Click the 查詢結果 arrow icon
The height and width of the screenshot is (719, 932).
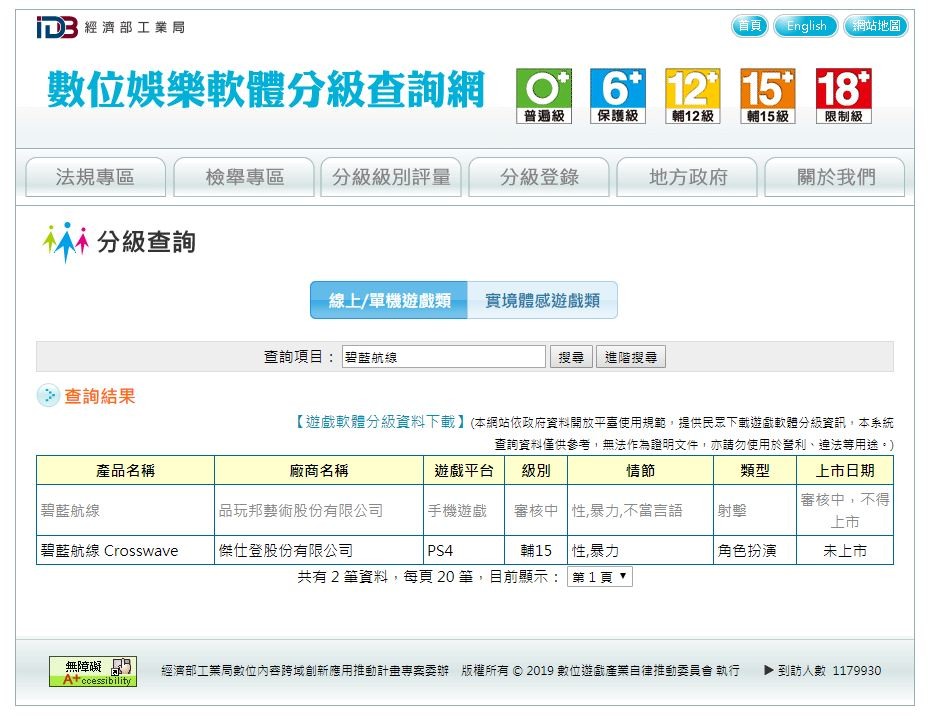pyautogui.click(x=48, y=396)
